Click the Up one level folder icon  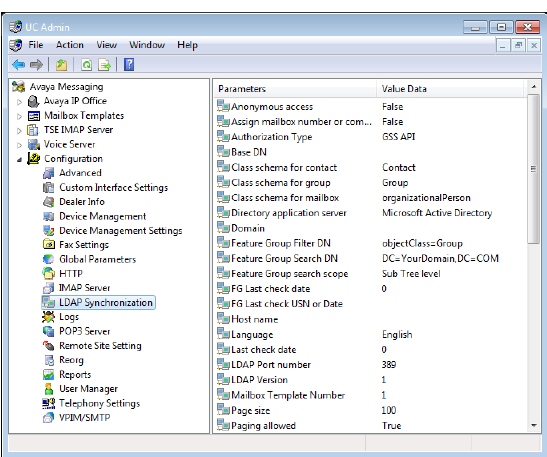pos(61,65)
